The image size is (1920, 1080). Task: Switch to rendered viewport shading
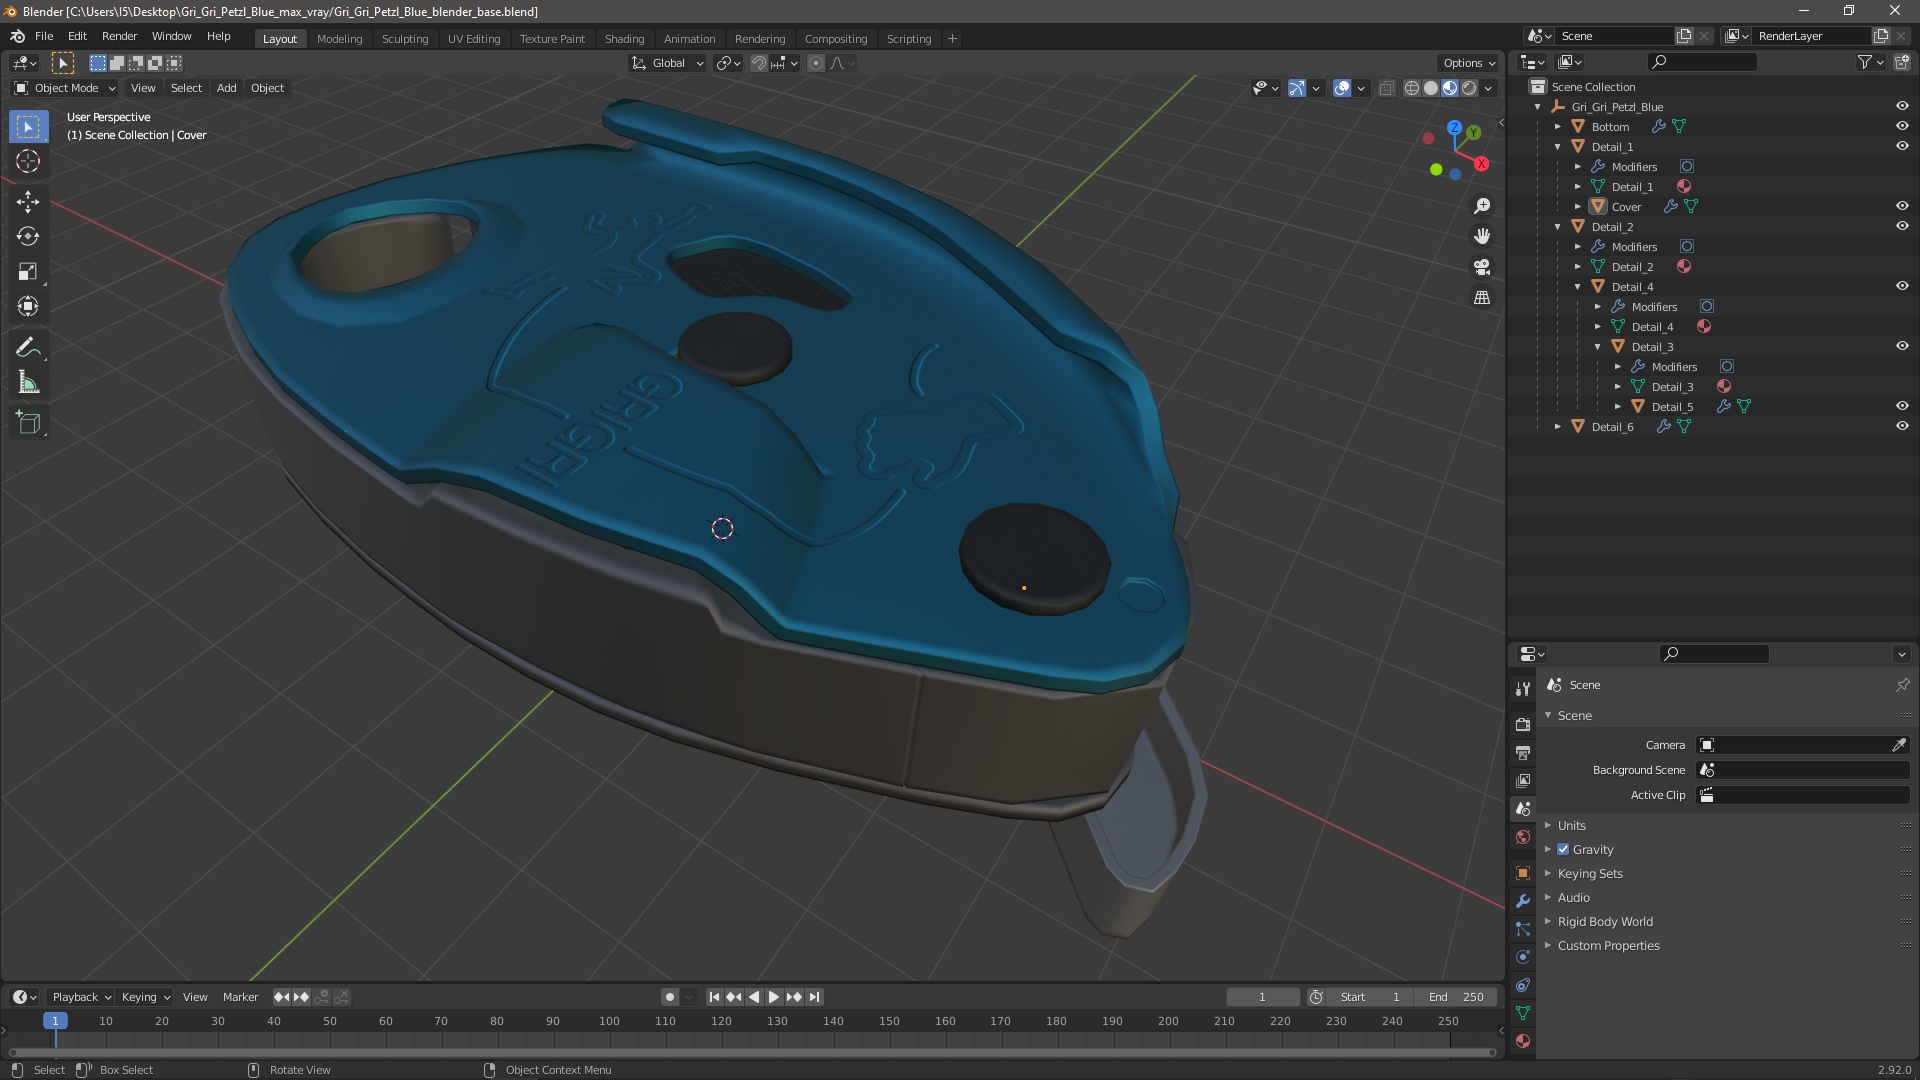(1469, 88)
